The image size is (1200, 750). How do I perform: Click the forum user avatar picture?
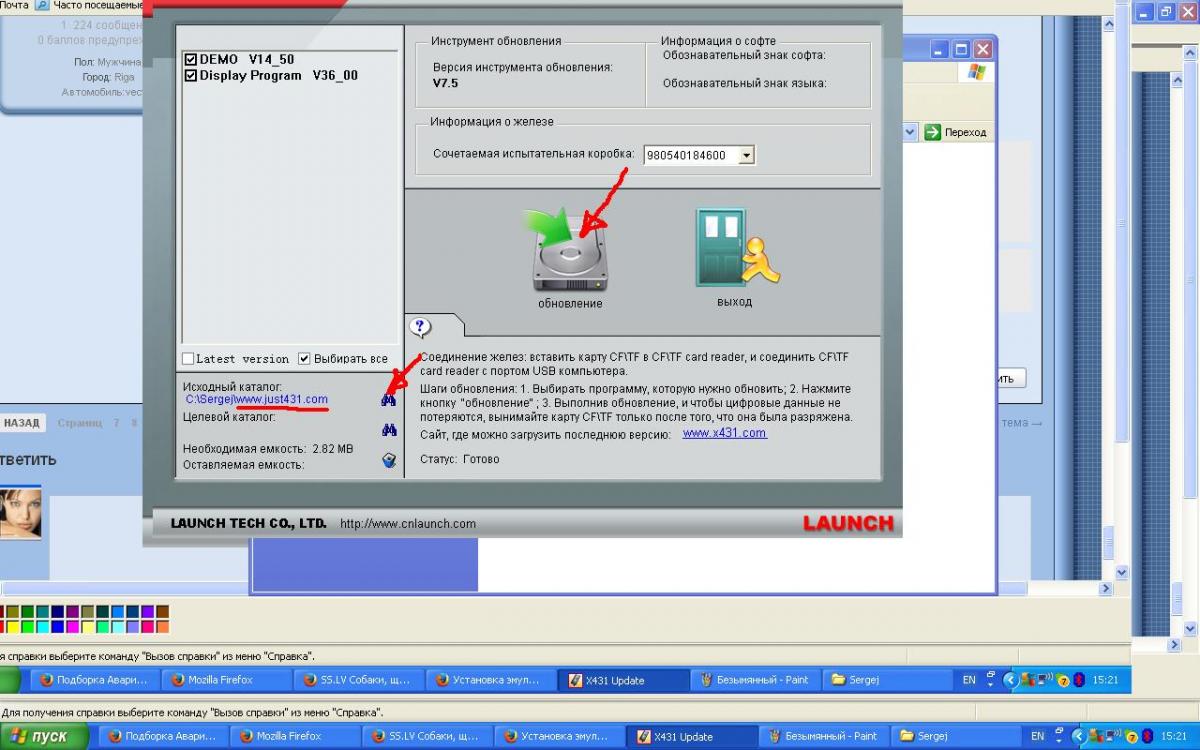coord(20,514)
